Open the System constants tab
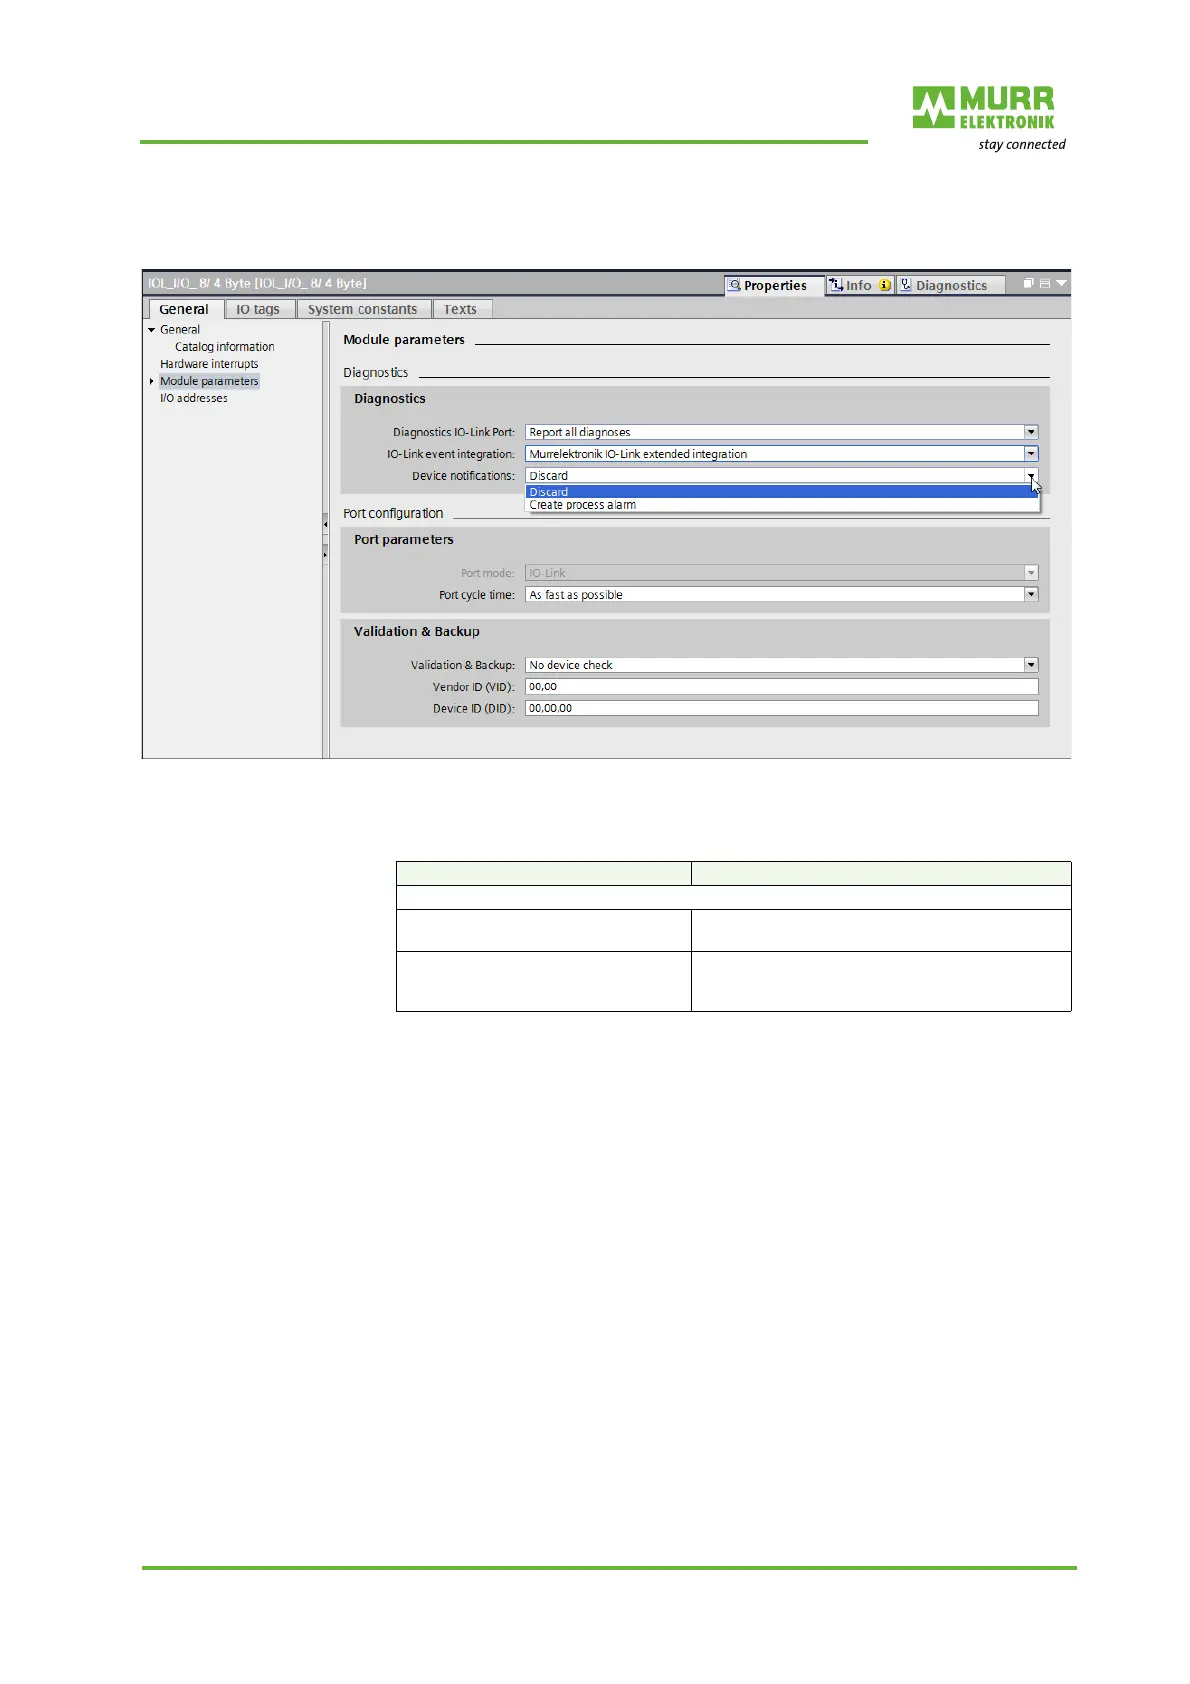 coord(363,309)
